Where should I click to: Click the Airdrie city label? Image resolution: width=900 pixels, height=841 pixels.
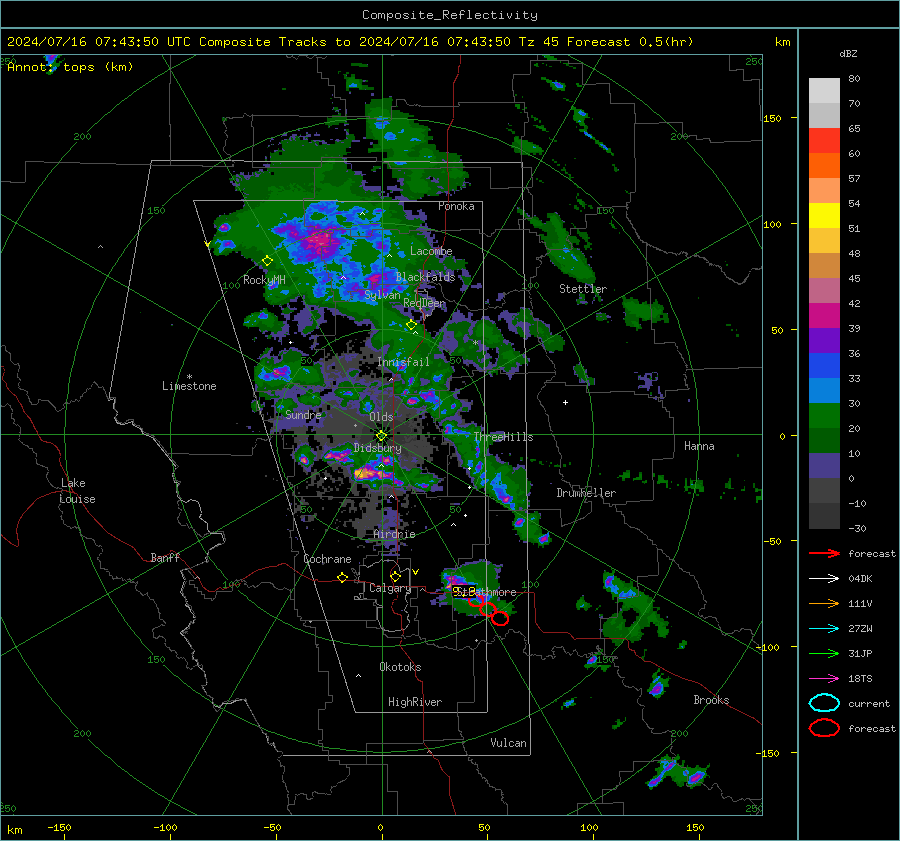[394, 534]
